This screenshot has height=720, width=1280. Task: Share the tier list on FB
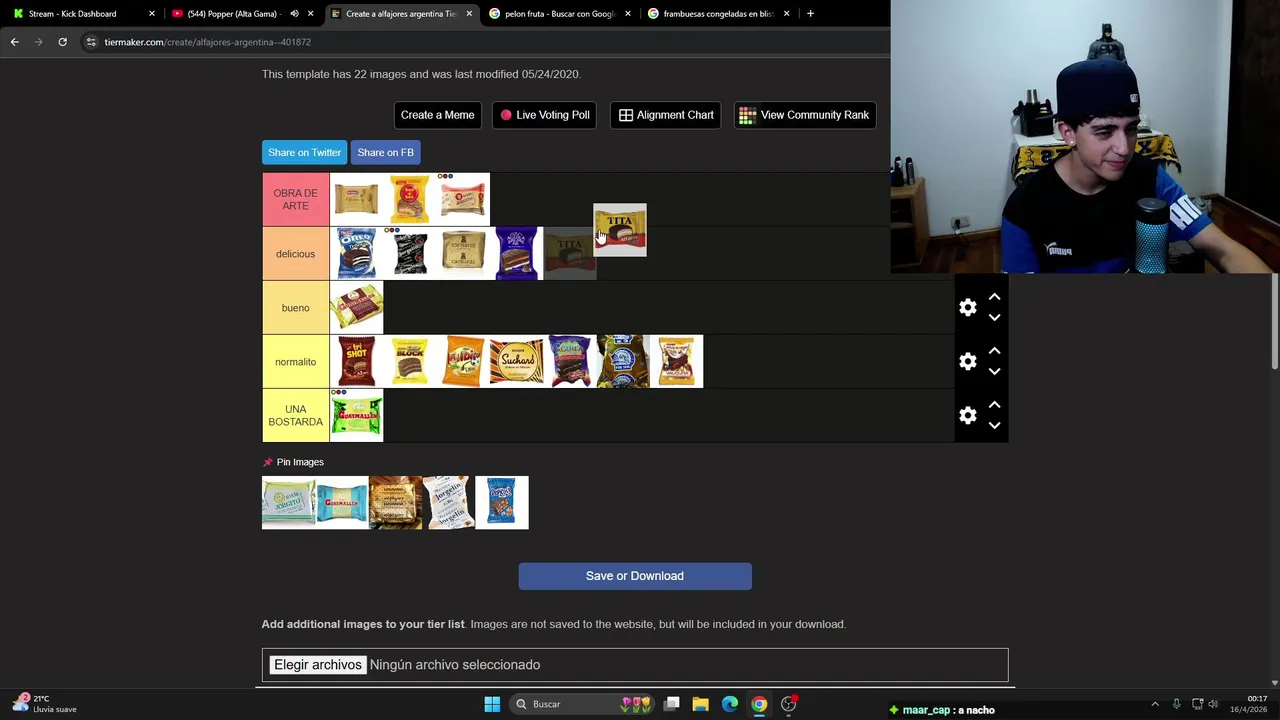[x=385, y=152]
